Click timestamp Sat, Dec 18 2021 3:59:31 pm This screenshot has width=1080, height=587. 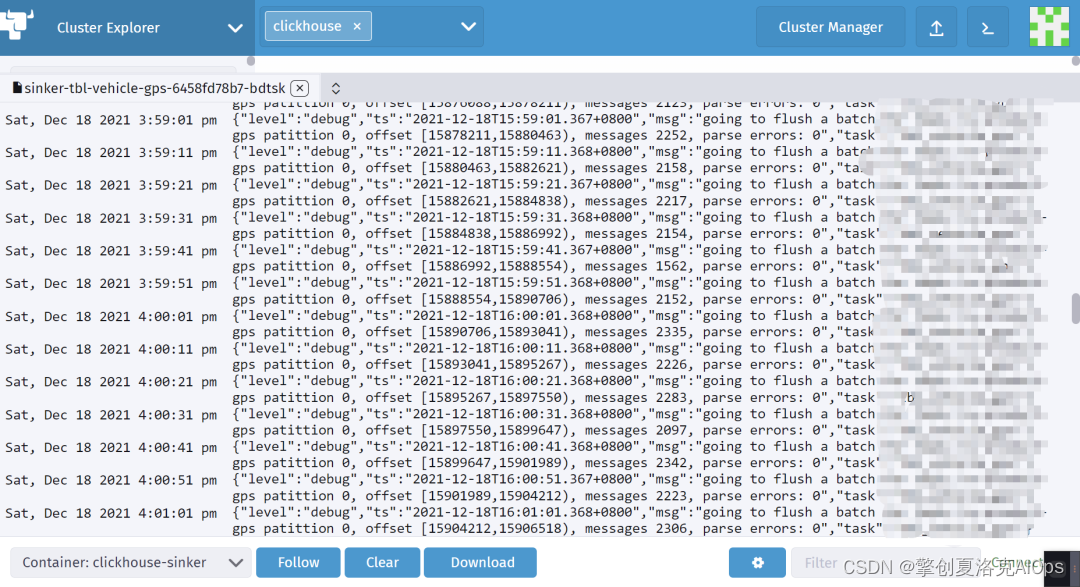click(111, 218)
